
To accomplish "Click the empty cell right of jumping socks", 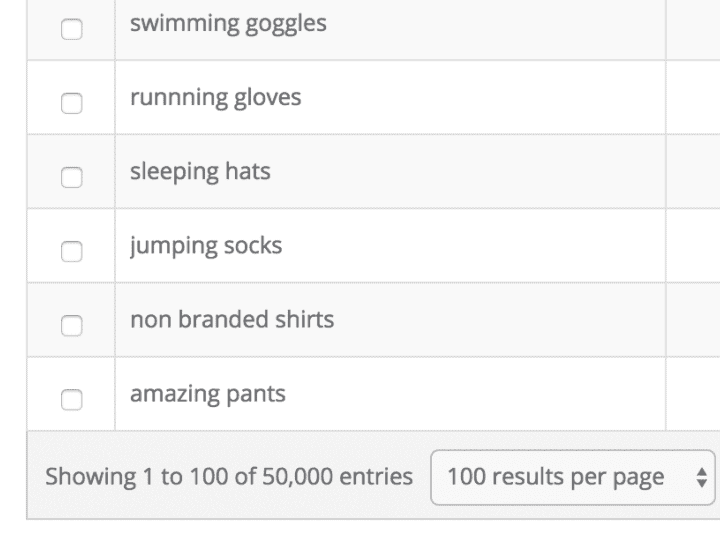I will point(692,245).
